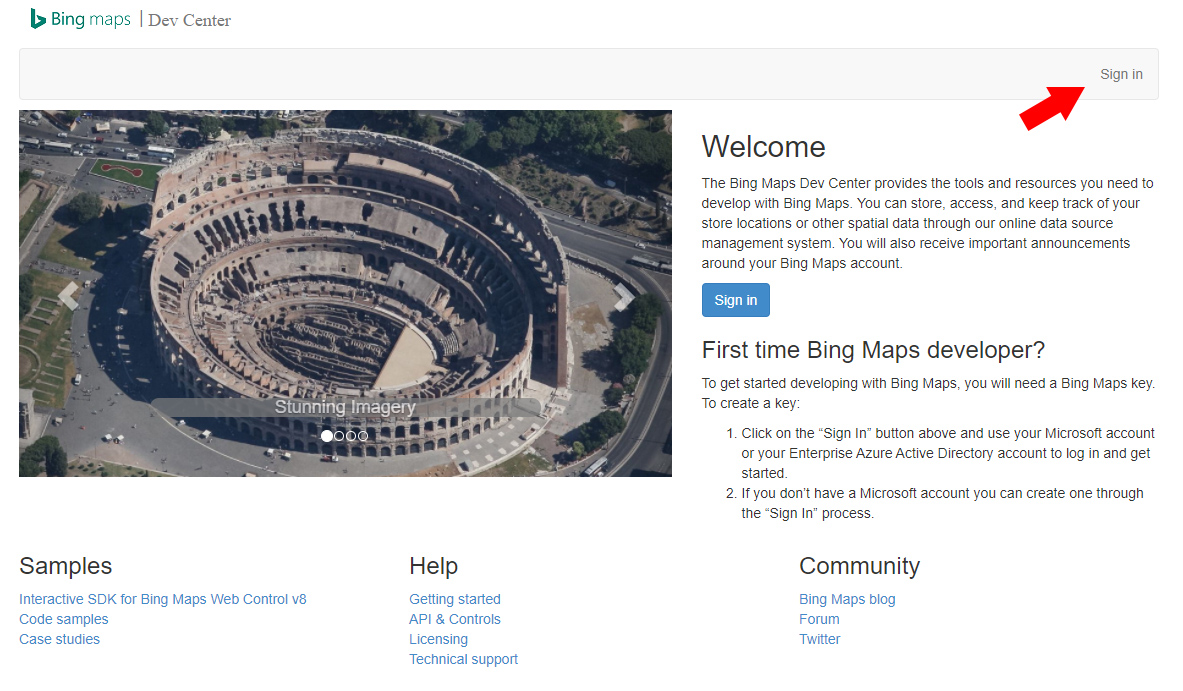Open the Code samples link
This screenshot has height=691, width=1183.
[x=64, y=619]
